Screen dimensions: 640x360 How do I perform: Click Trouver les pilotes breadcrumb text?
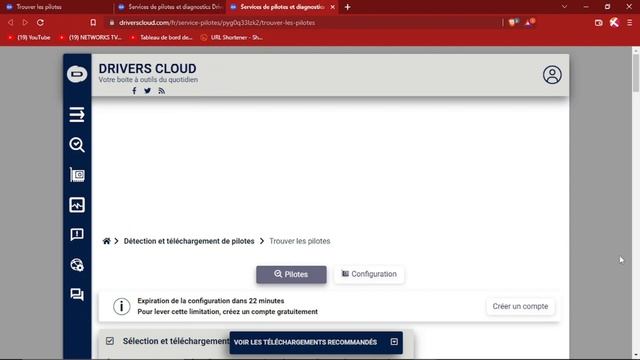pyautogui.click(x=300, y=241)
